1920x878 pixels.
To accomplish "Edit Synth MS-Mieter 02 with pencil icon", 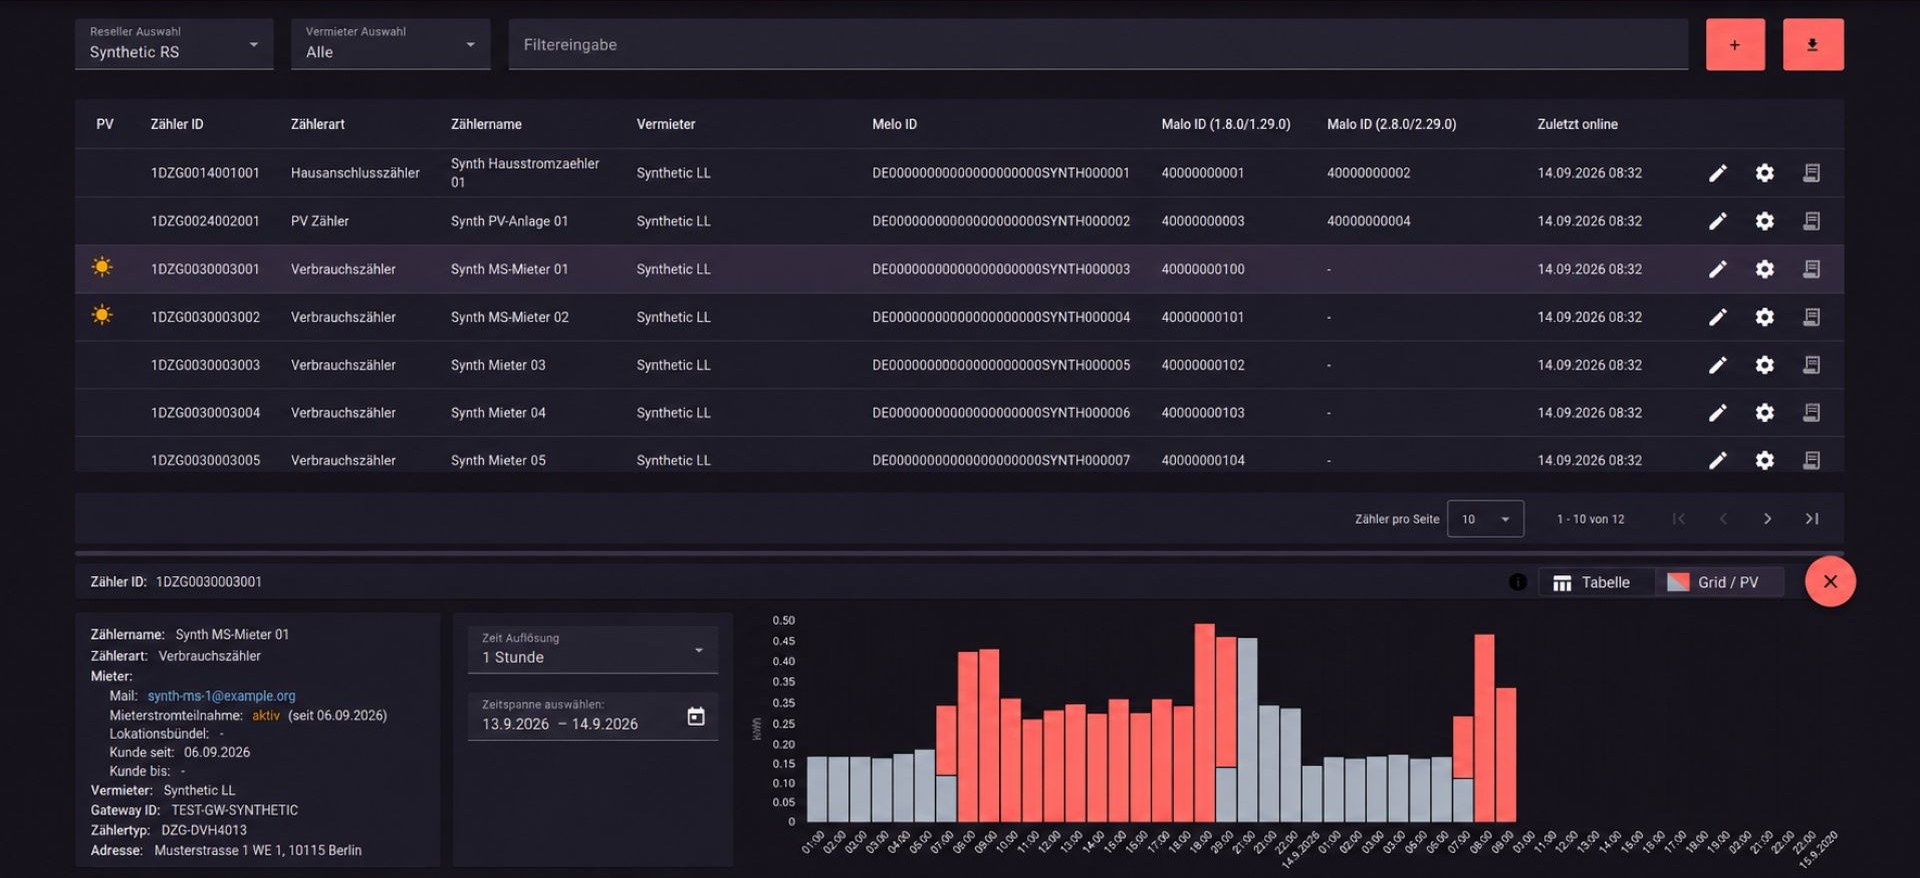I will tap(1717, 317).
